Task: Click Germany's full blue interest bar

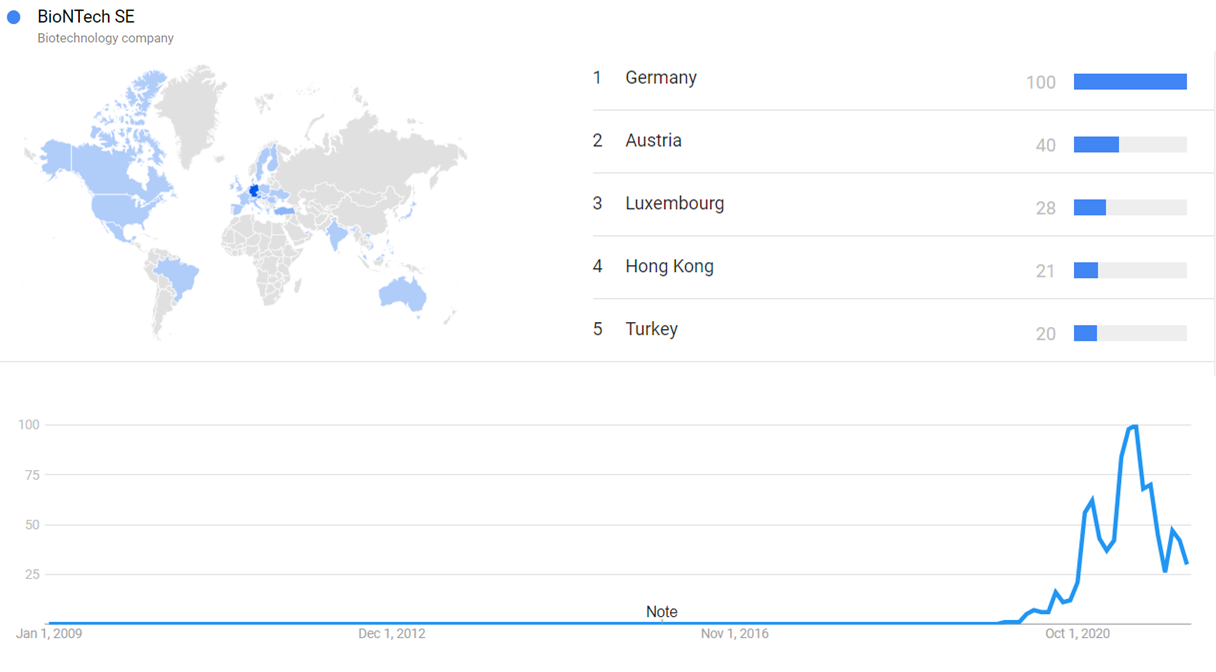Action: [x=1130, y=82]
